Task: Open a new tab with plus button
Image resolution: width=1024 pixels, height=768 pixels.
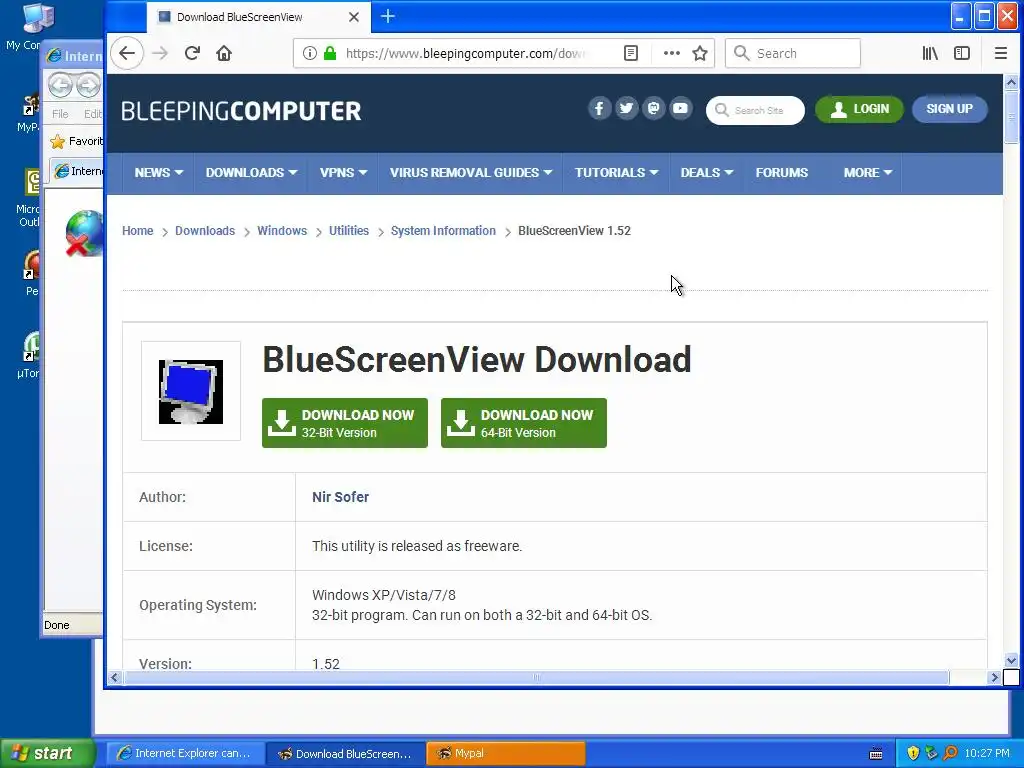Action: click(388, 16)
